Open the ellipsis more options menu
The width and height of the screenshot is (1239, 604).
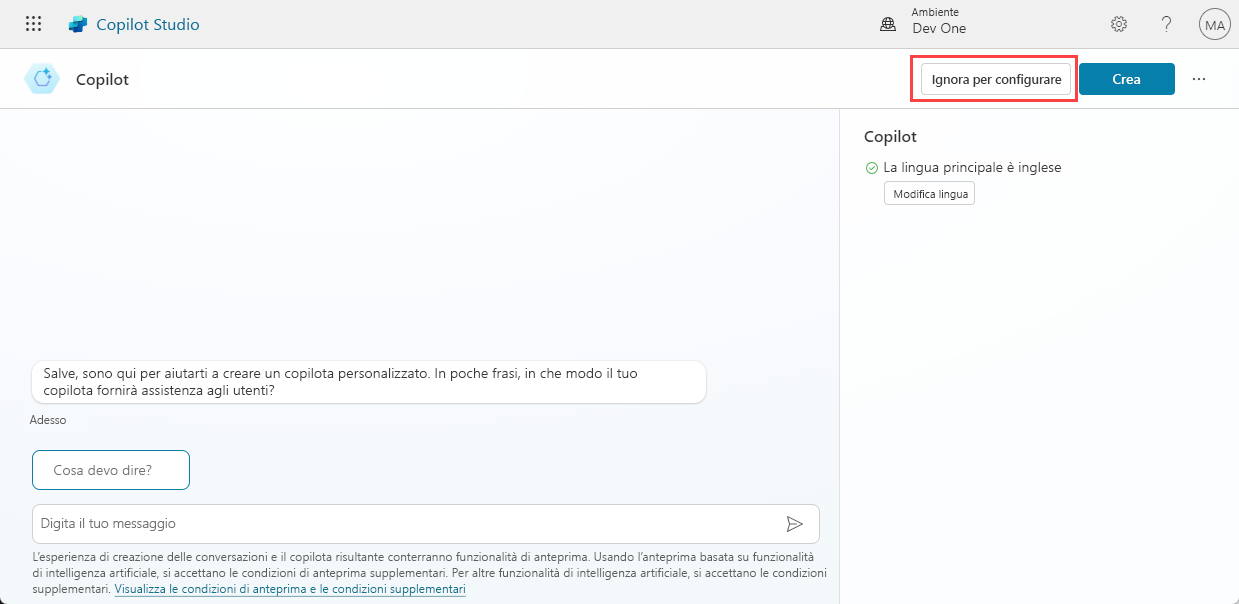pyautogui.click(x=1199, y=78)
